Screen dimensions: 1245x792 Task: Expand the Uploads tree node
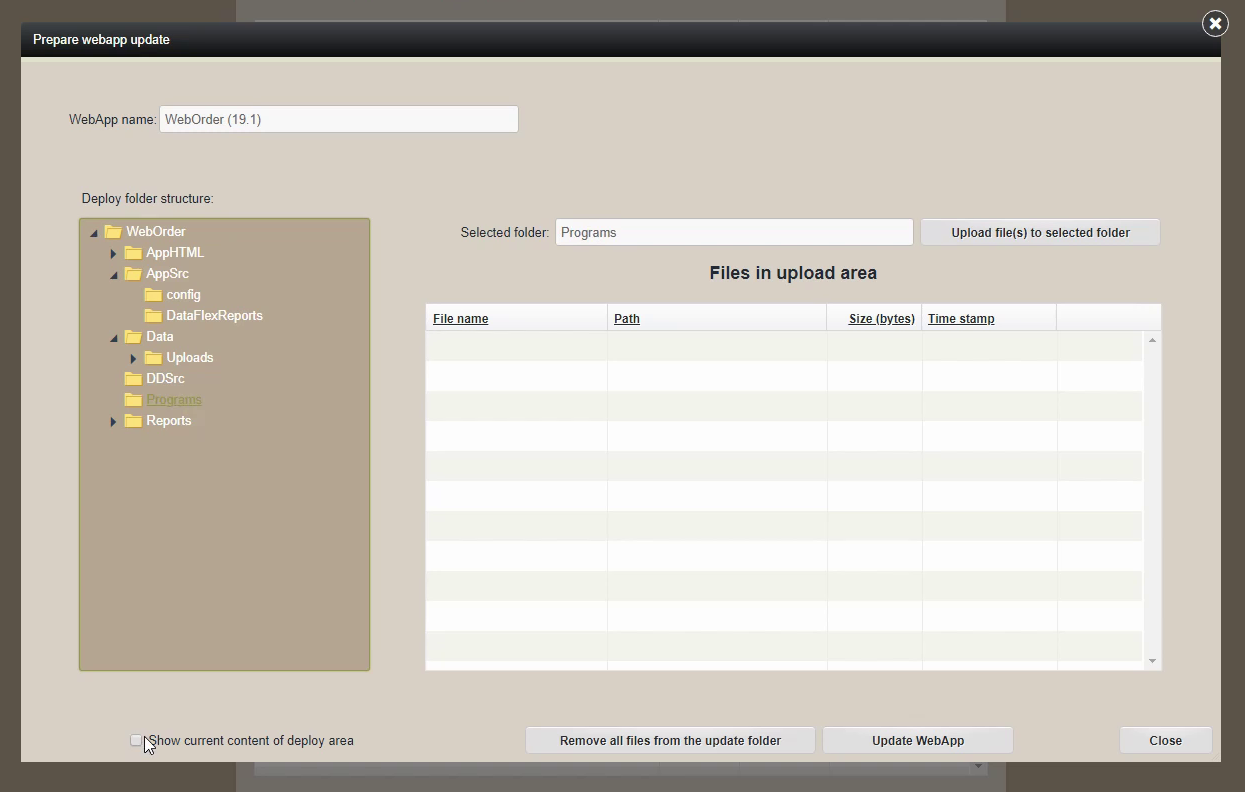[134, 359]
